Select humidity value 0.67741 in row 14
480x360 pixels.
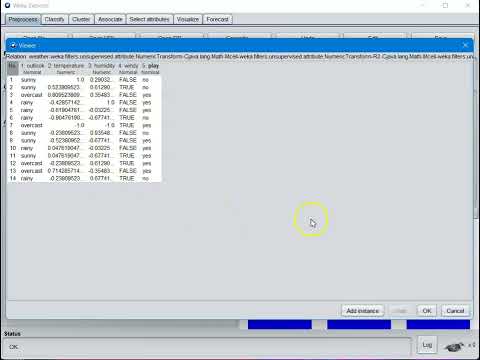102,178
